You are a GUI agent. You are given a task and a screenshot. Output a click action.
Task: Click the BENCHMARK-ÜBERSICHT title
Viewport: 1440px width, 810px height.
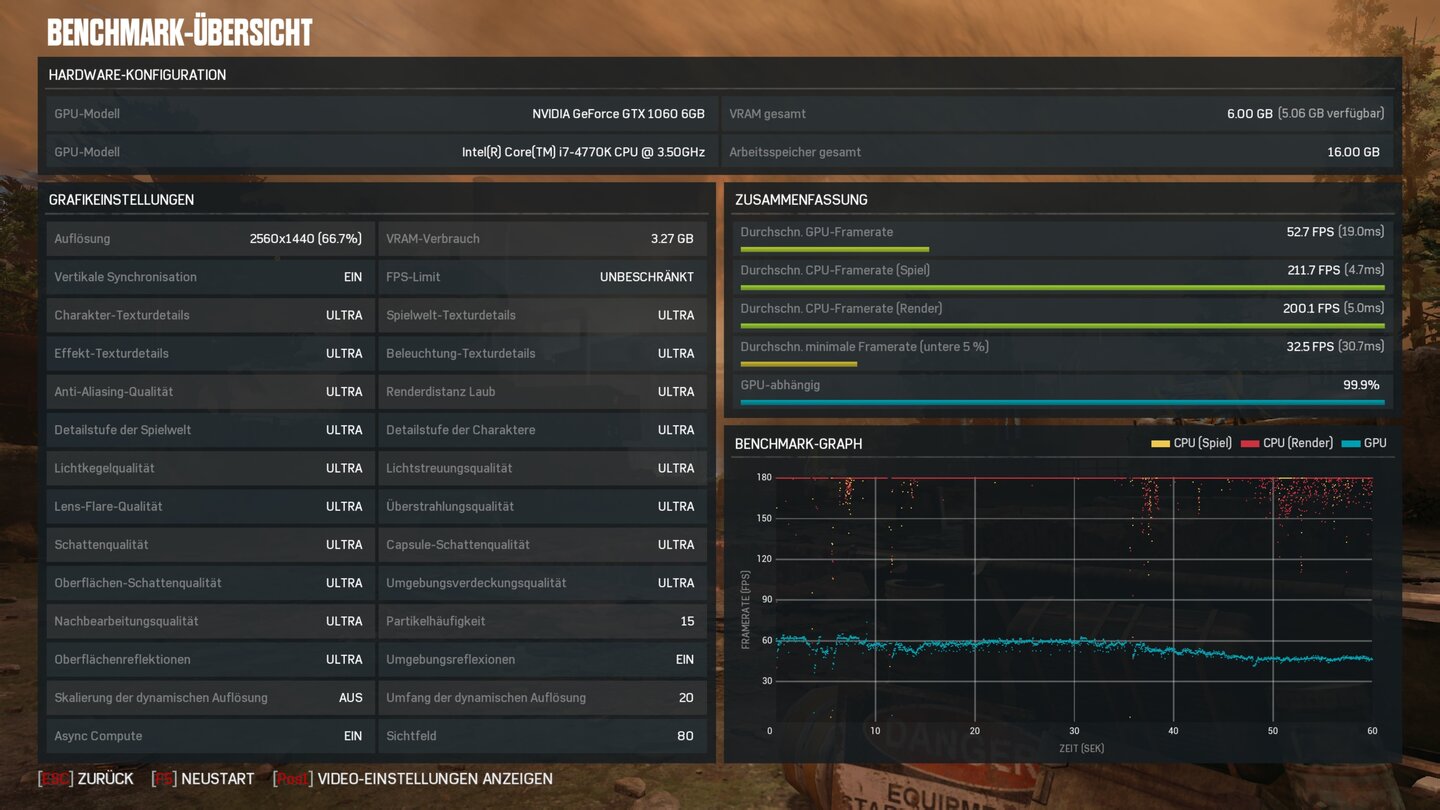pyautogui.click(x=180, y=33)
